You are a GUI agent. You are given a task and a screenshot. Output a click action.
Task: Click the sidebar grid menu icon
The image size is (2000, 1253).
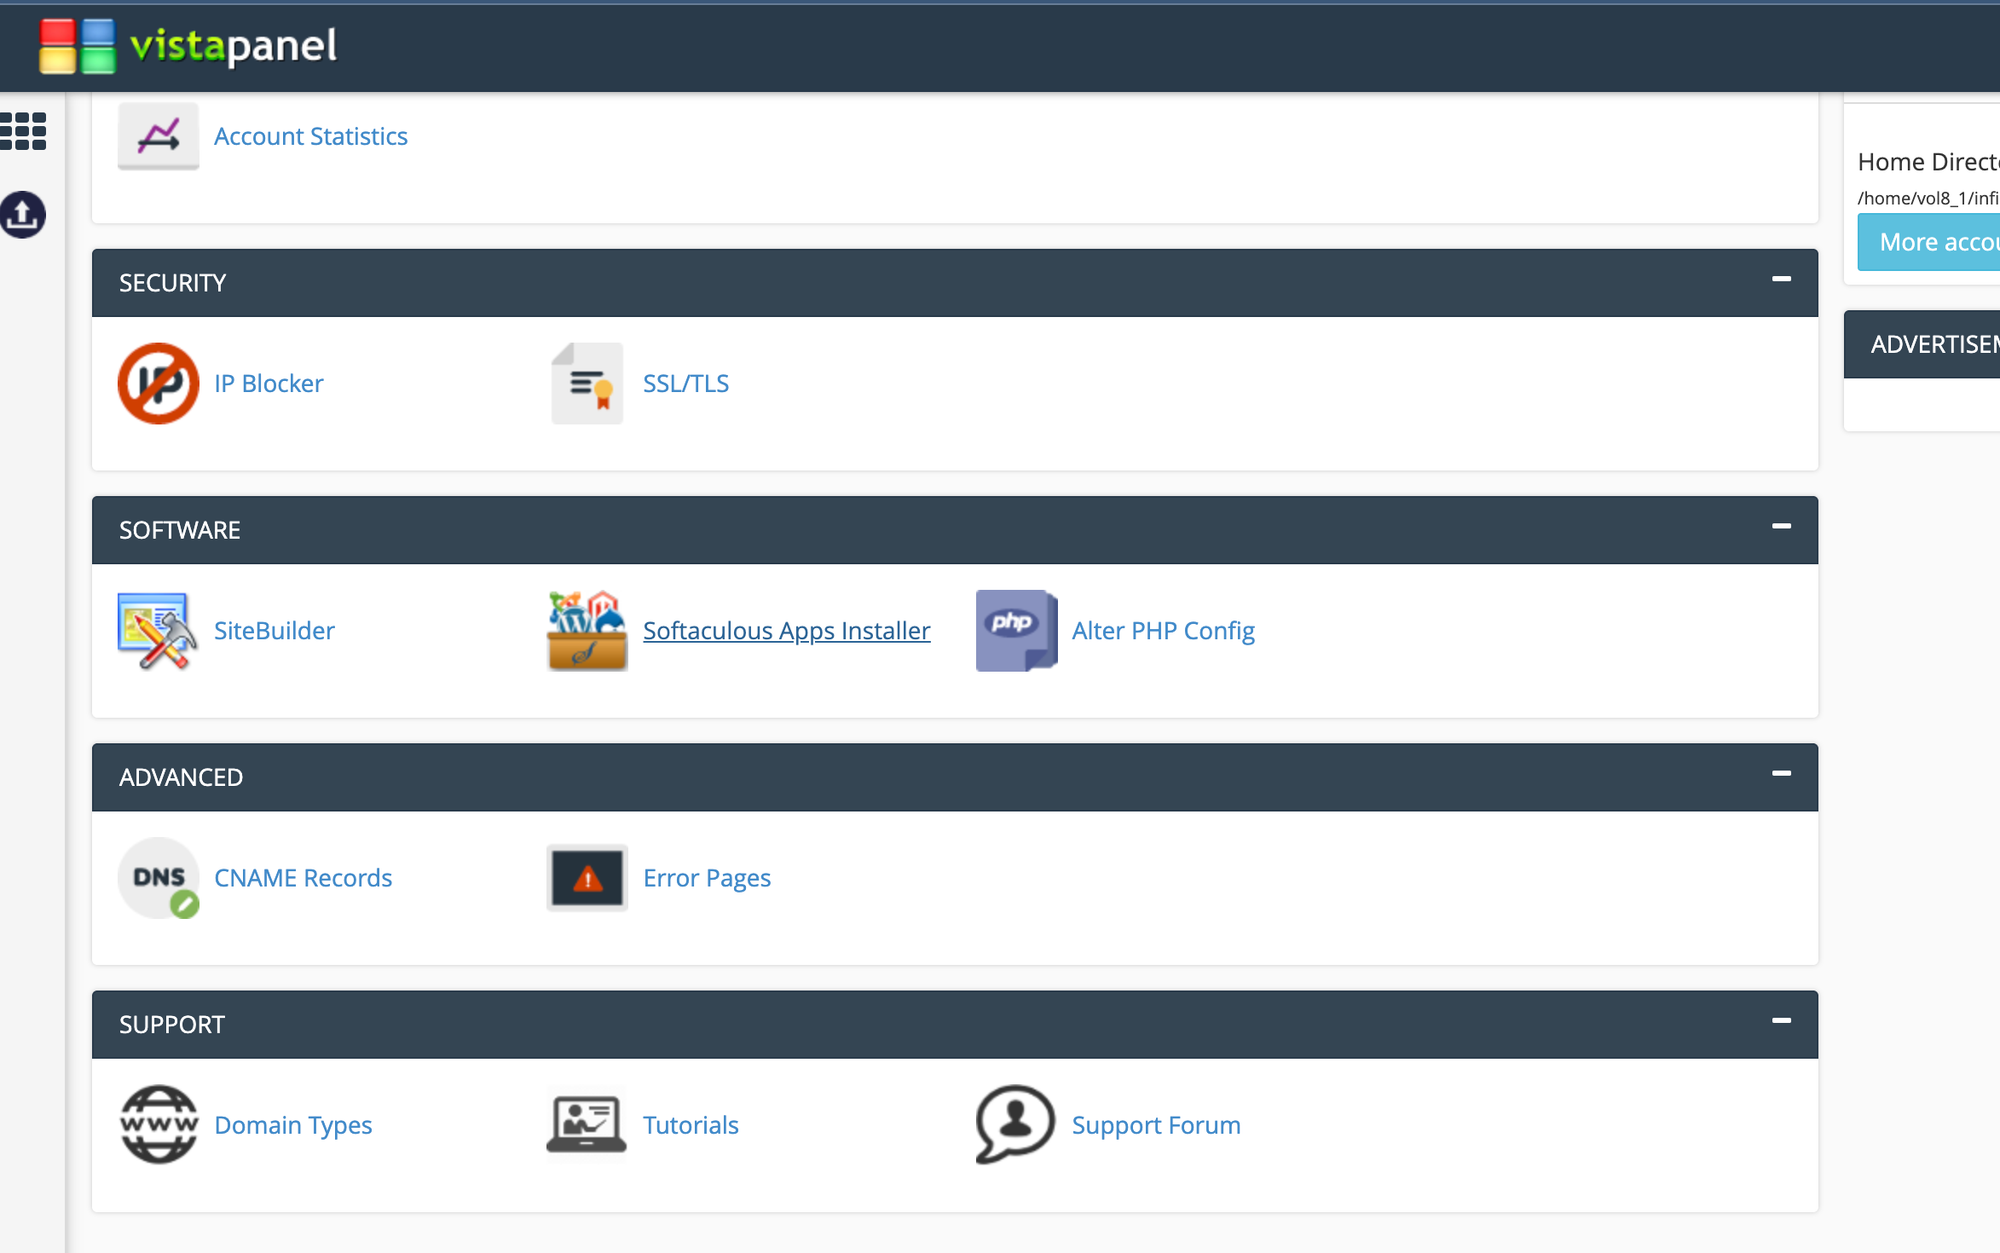click(23, 131)
